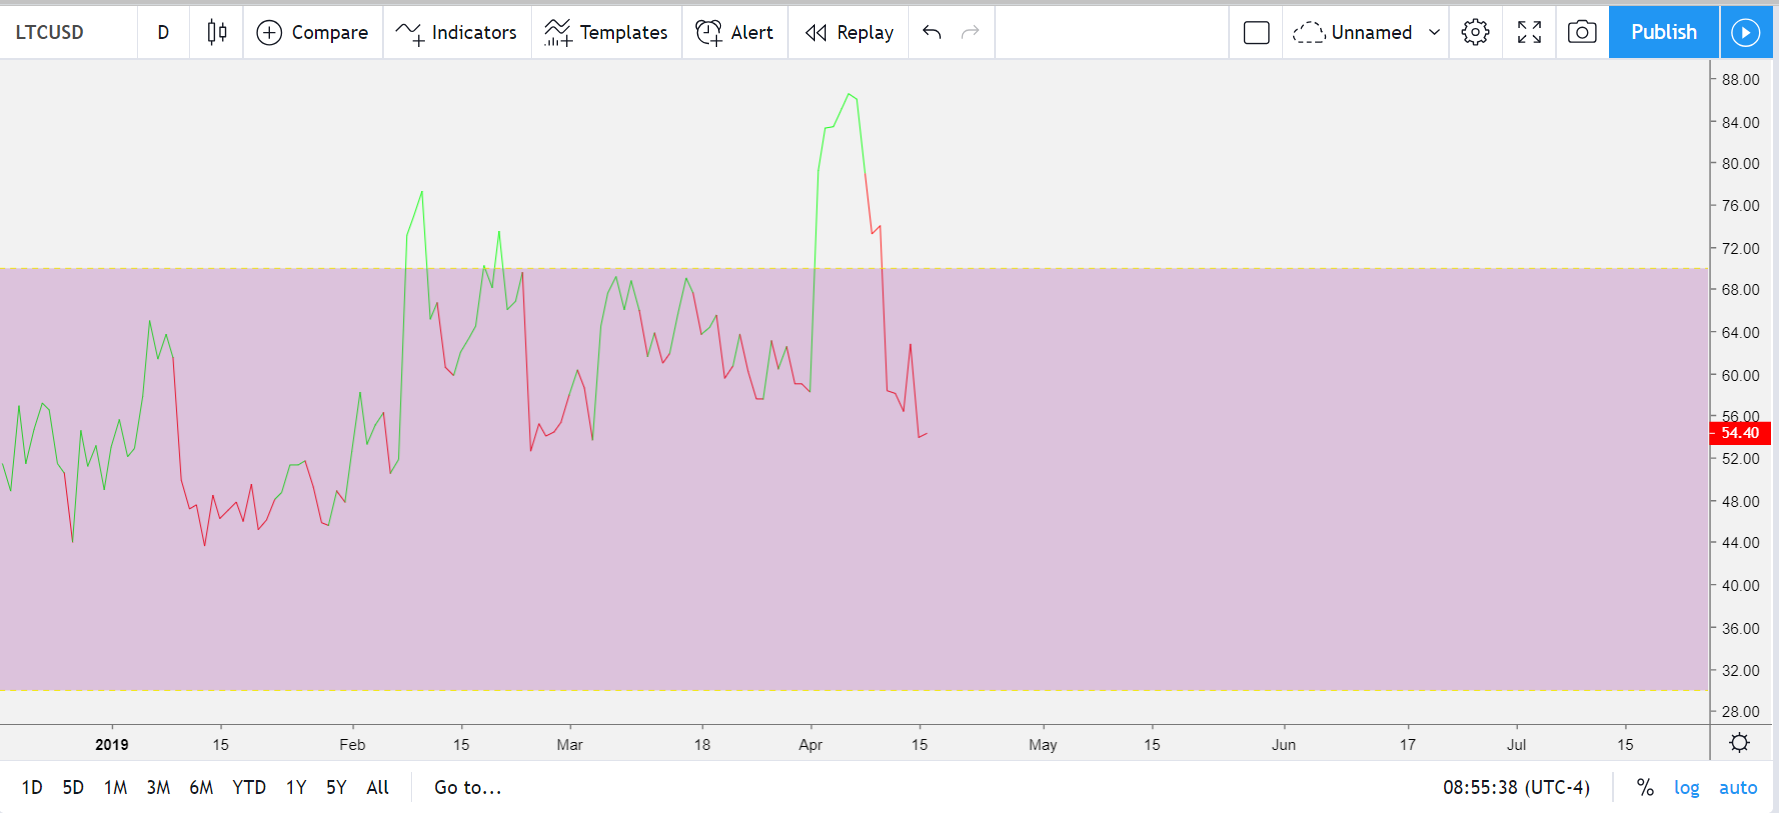Open the LTCUSD symbol search
The height and width of the screenshot is (813, 1779).
(50, 32)
